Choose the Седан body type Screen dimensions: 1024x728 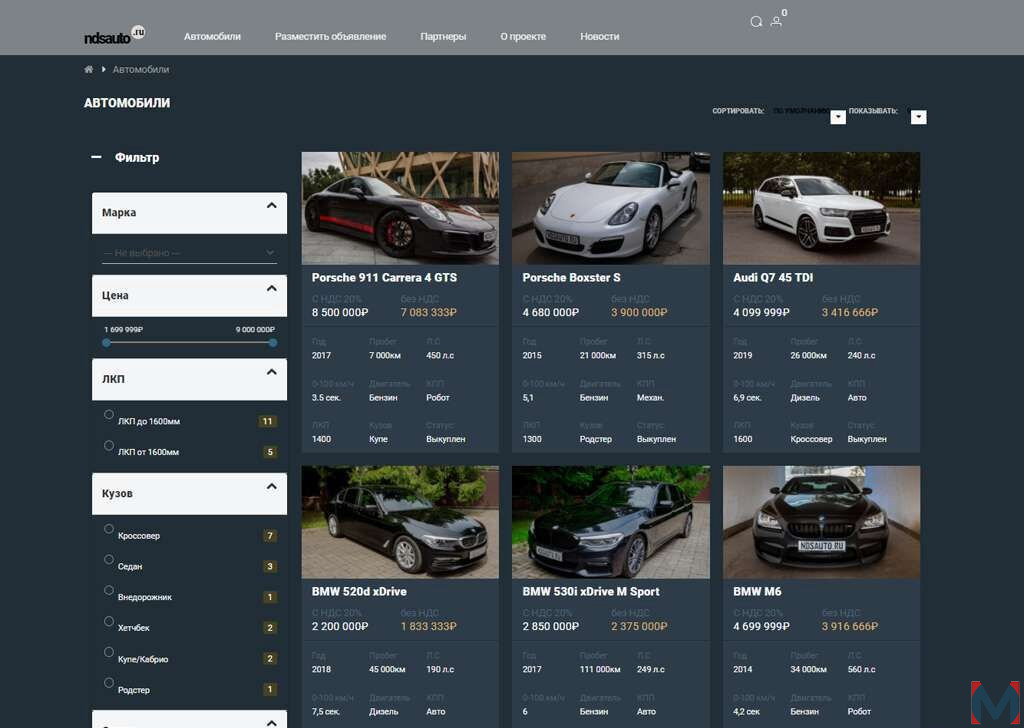point(109,560)
